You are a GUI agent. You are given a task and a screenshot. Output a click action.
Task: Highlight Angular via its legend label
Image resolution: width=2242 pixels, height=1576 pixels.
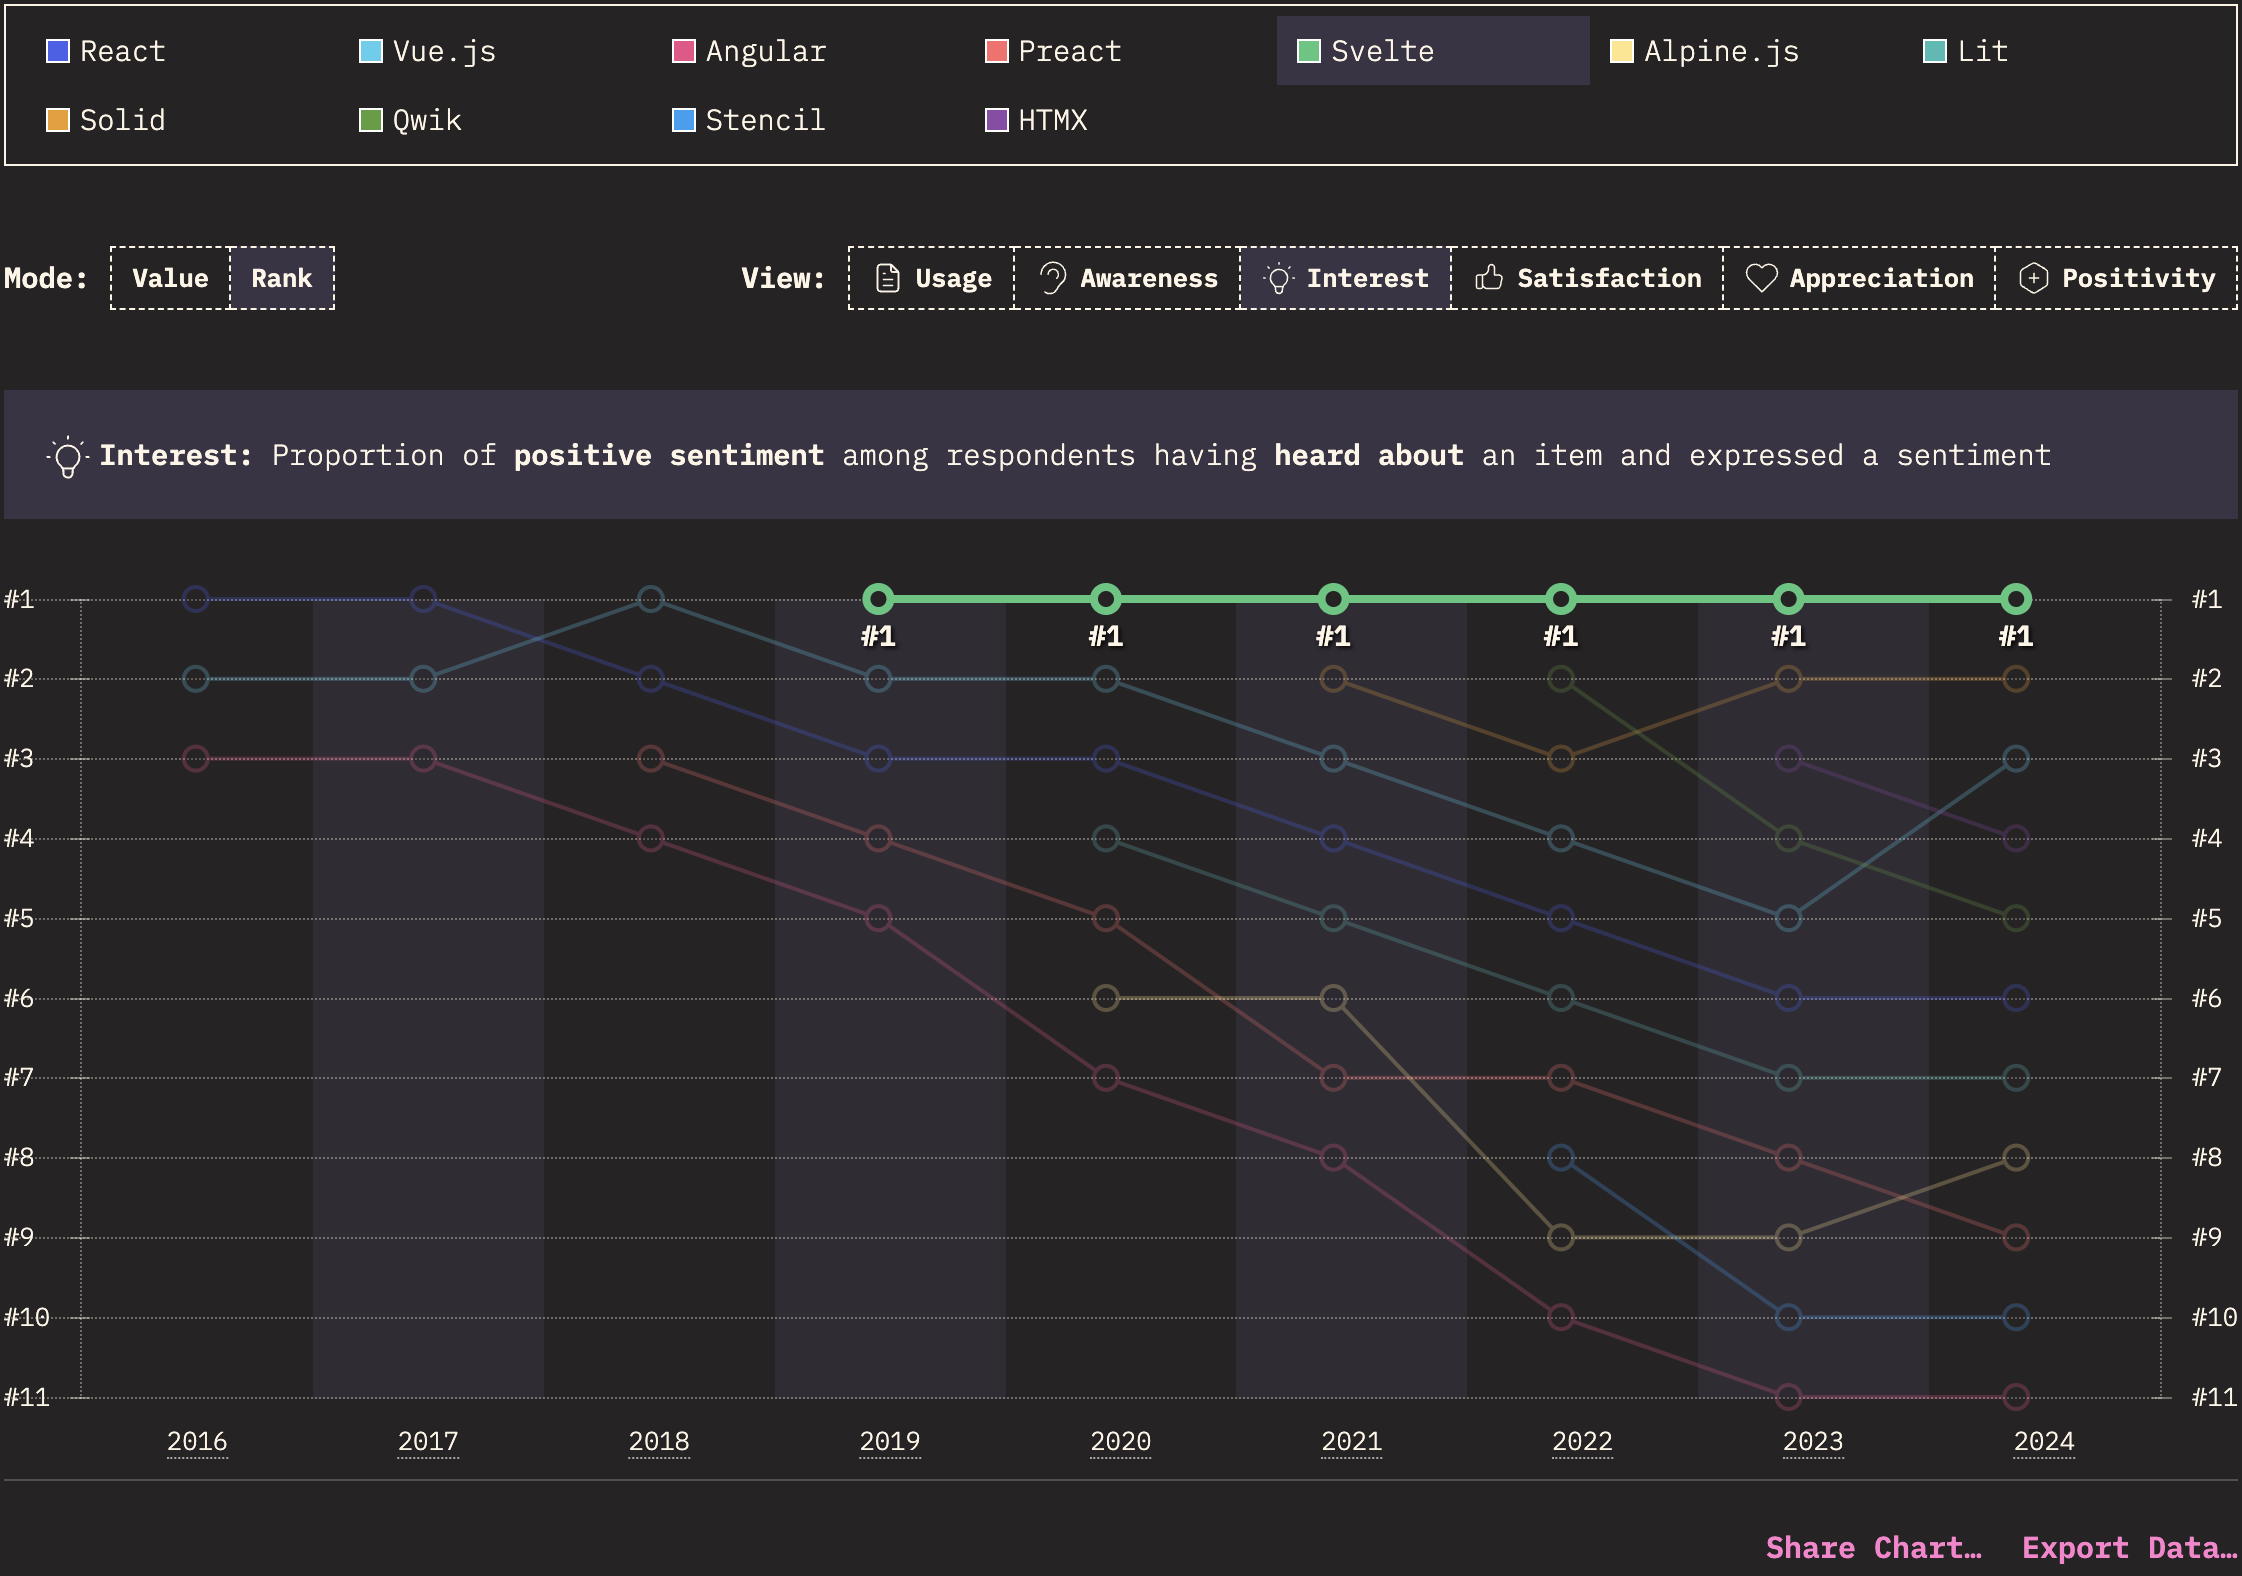click(766, 52)
